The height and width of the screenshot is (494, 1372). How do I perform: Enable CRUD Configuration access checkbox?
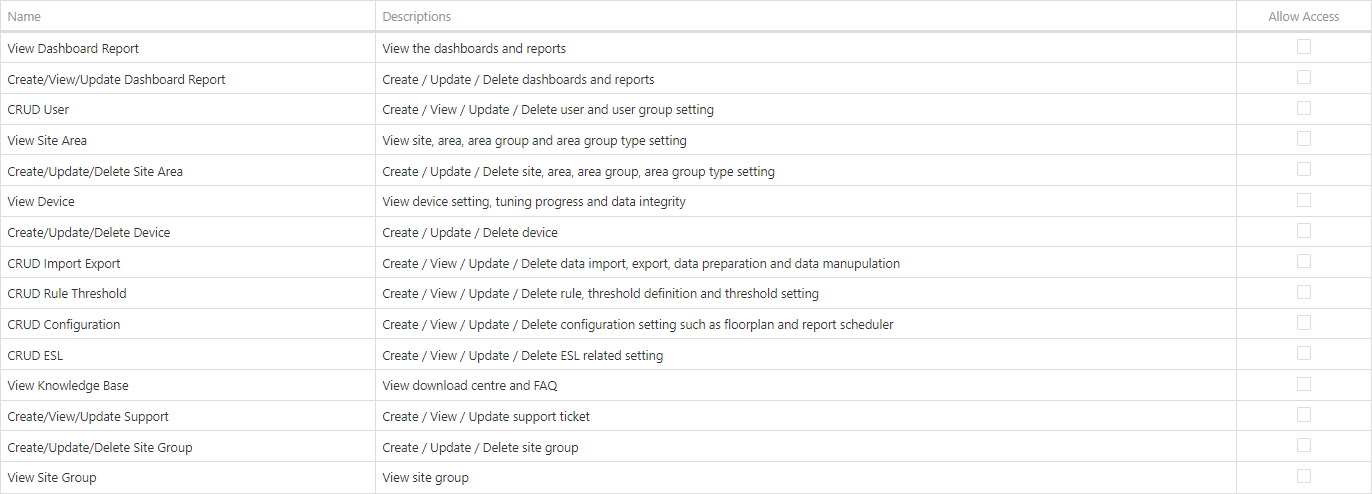[x=1304, y=323]
